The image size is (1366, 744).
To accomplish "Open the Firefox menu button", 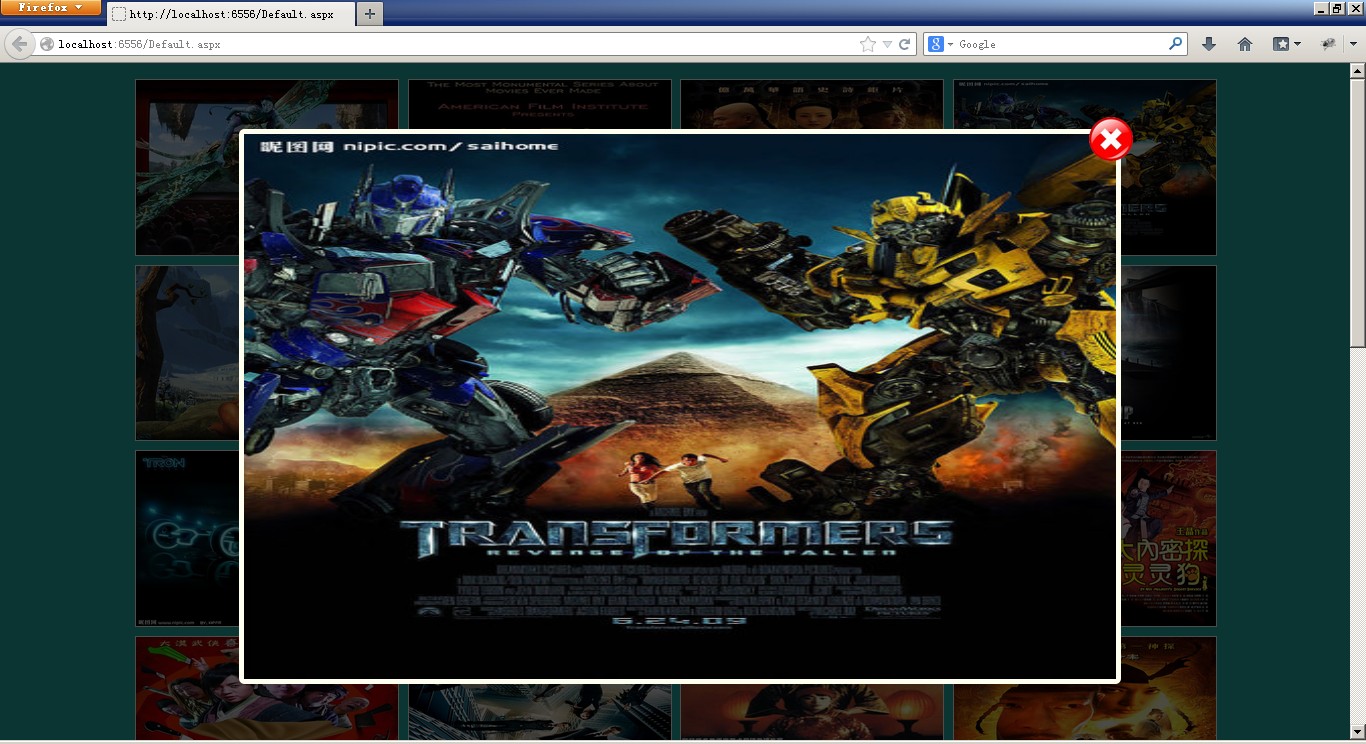I will pos(51,7).
